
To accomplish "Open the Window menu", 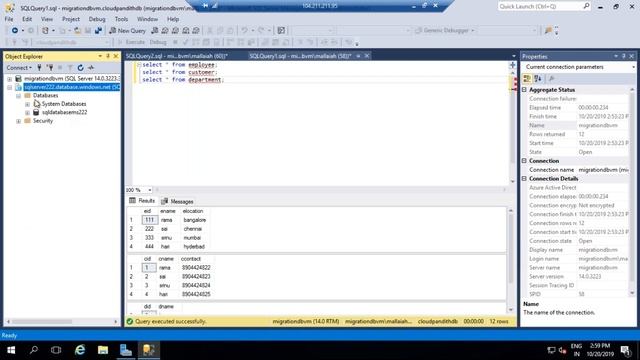I will 147,19.
